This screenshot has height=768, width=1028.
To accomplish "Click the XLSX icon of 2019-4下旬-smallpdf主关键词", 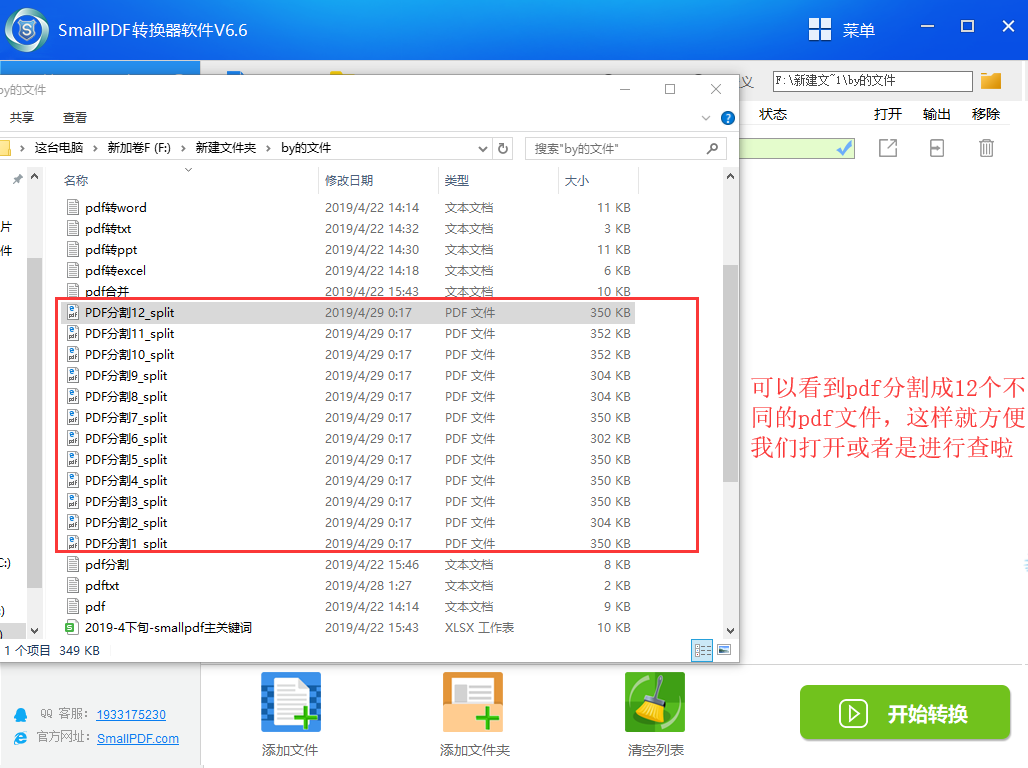I will (71, 628).
